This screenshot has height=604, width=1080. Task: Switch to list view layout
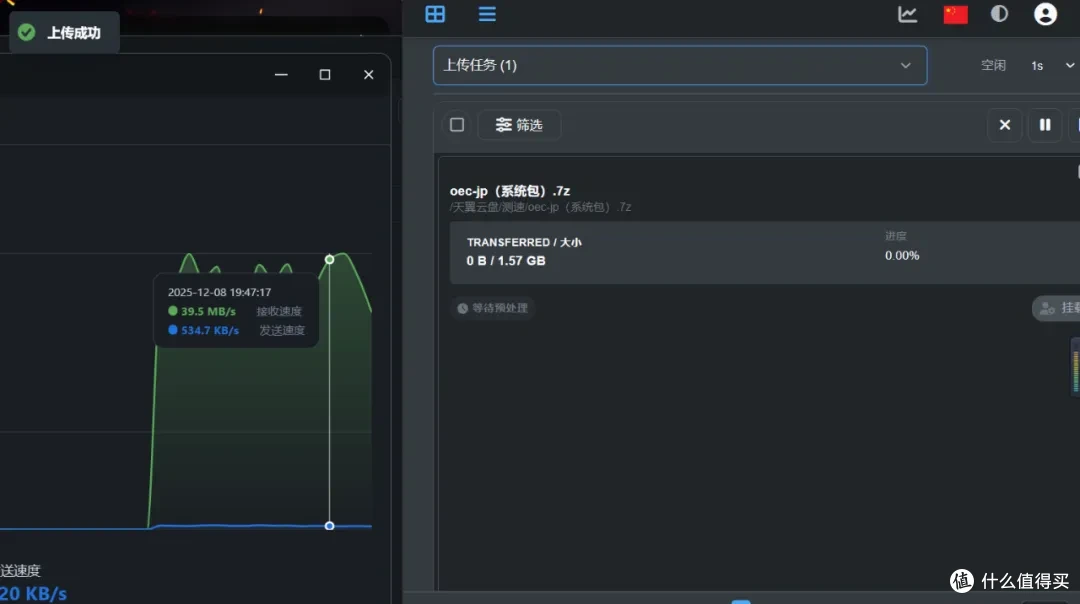click(487, 14)
